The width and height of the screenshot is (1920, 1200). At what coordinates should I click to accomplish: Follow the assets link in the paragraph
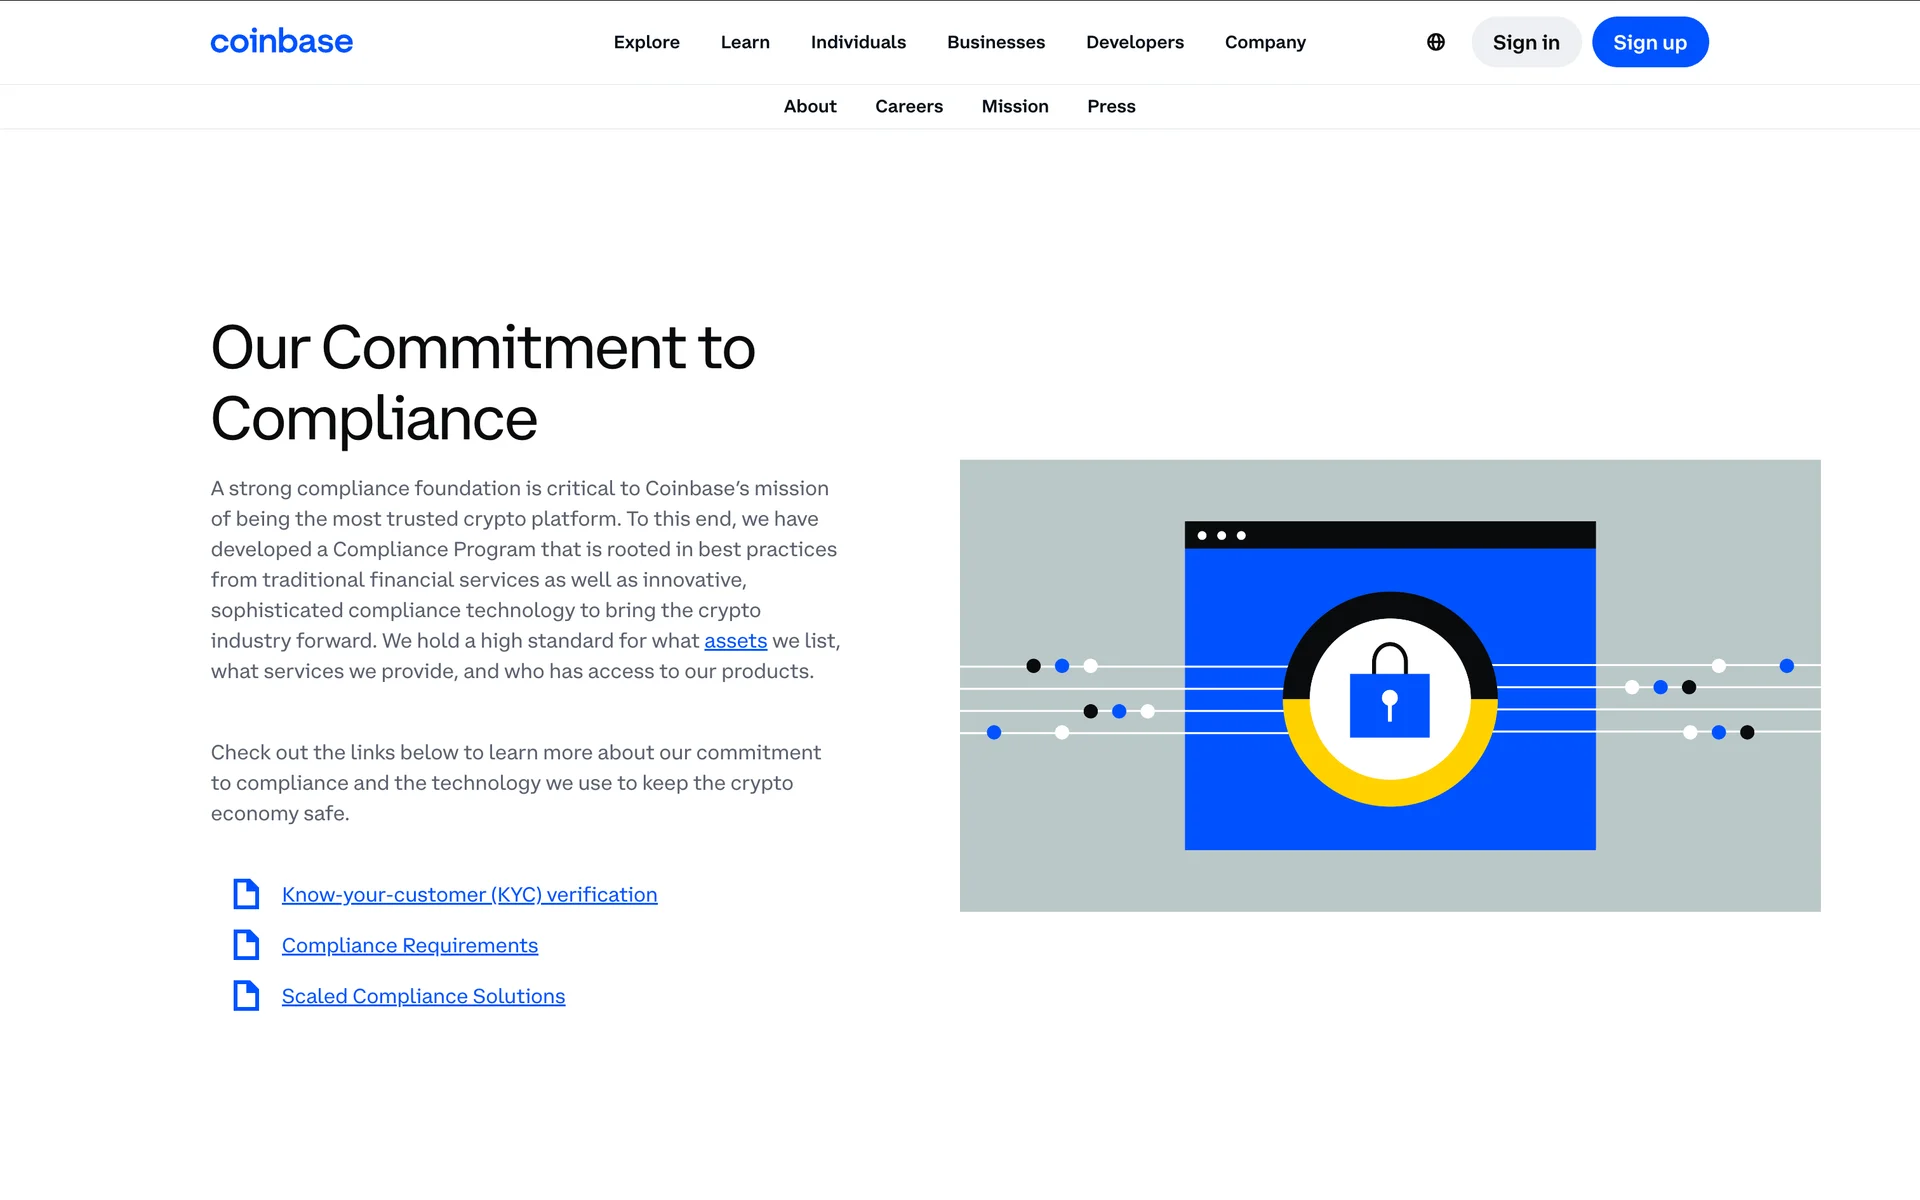tap(735, 641)
